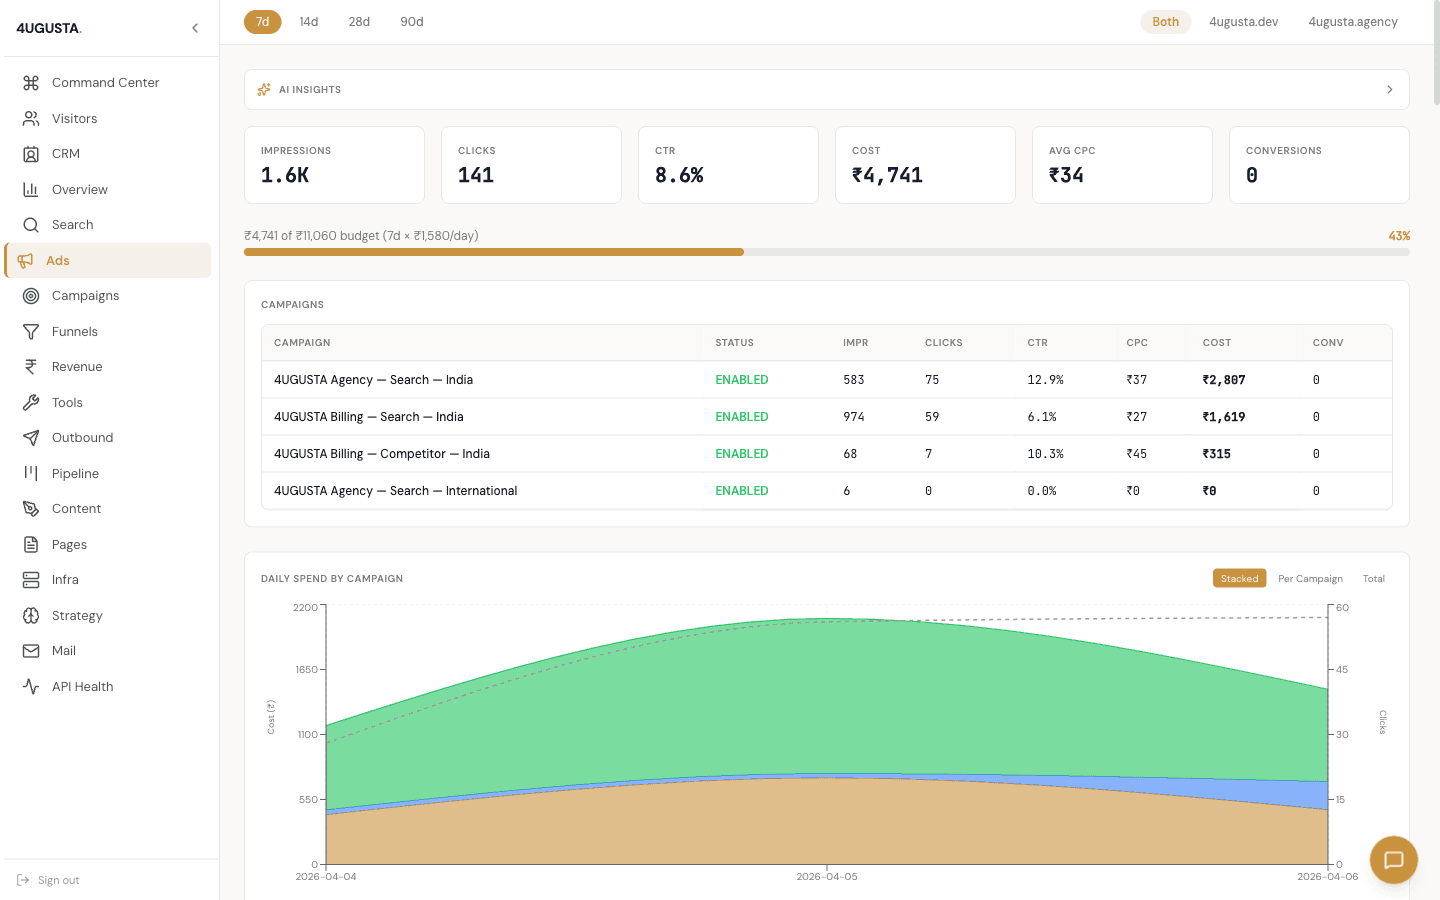The height and width of the screenshot is (900, 1440).
Task: Click the Revenue rupee icon
Action: (29, 366)
